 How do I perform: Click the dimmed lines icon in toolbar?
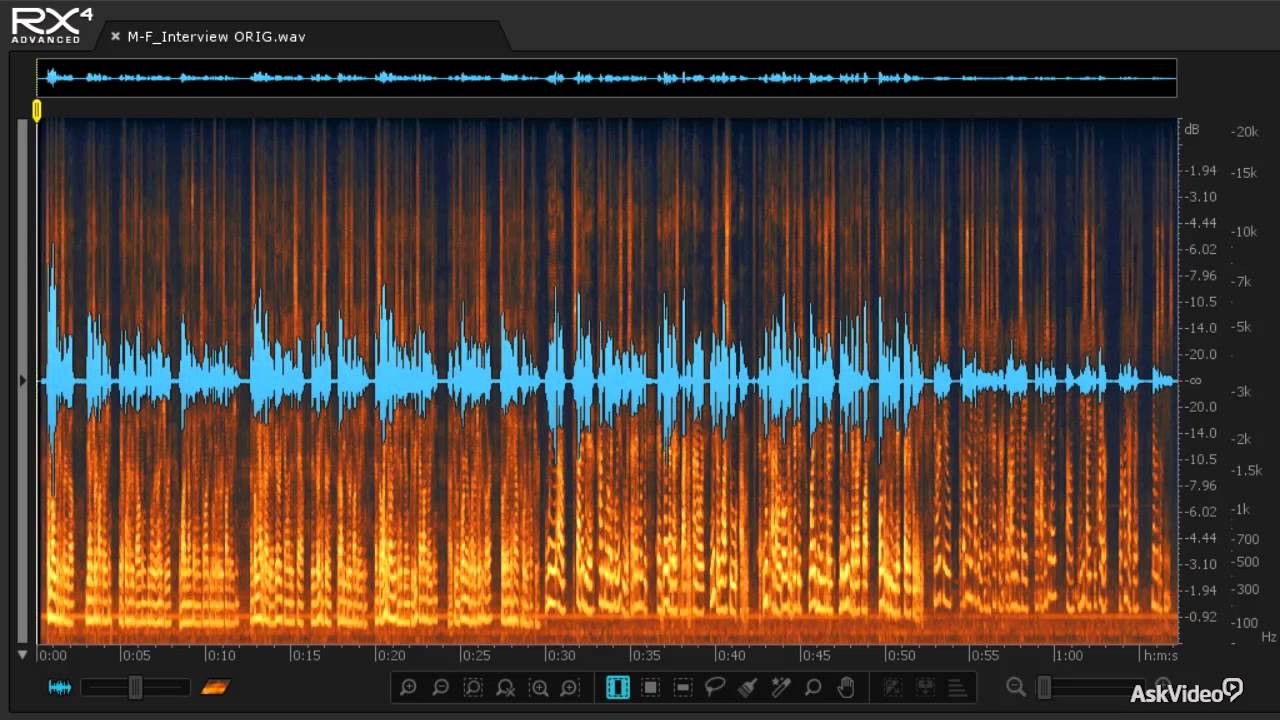point(957,687)
